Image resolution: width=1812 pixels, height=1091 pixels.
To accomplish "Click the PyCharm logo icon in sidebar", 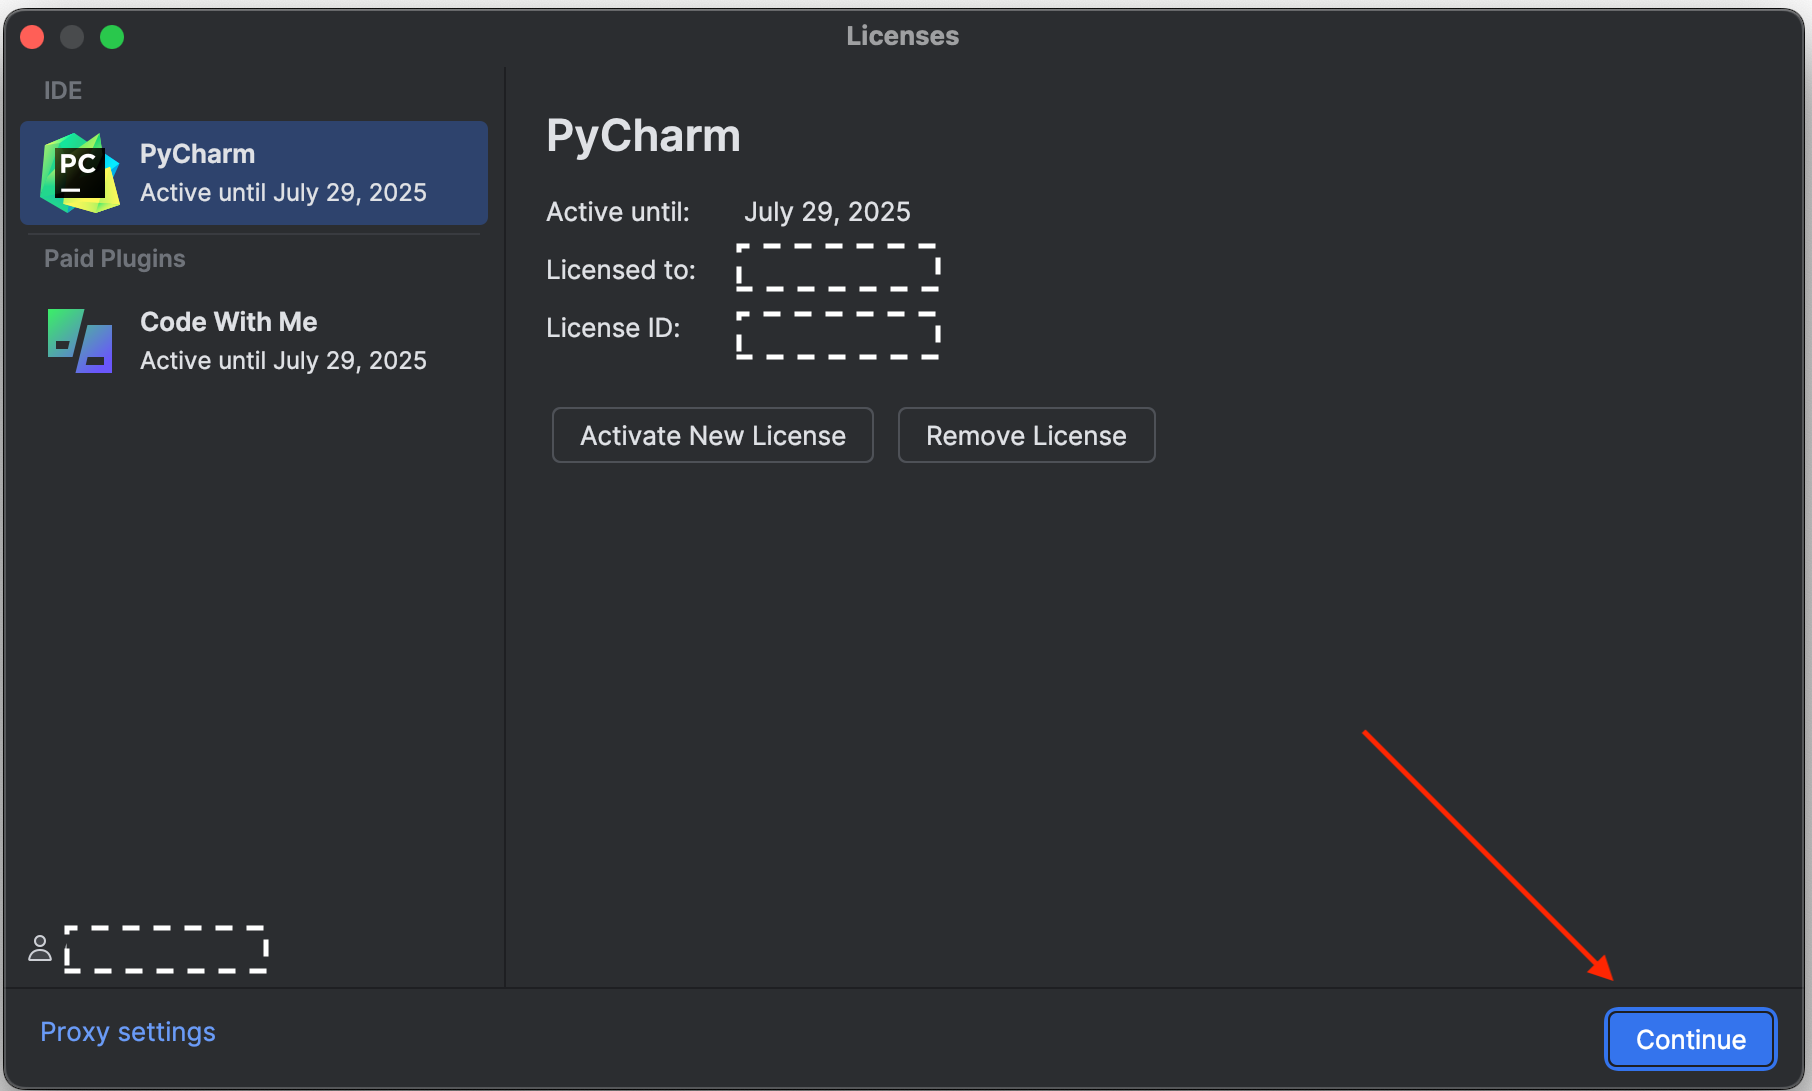I will pos(80,173).
